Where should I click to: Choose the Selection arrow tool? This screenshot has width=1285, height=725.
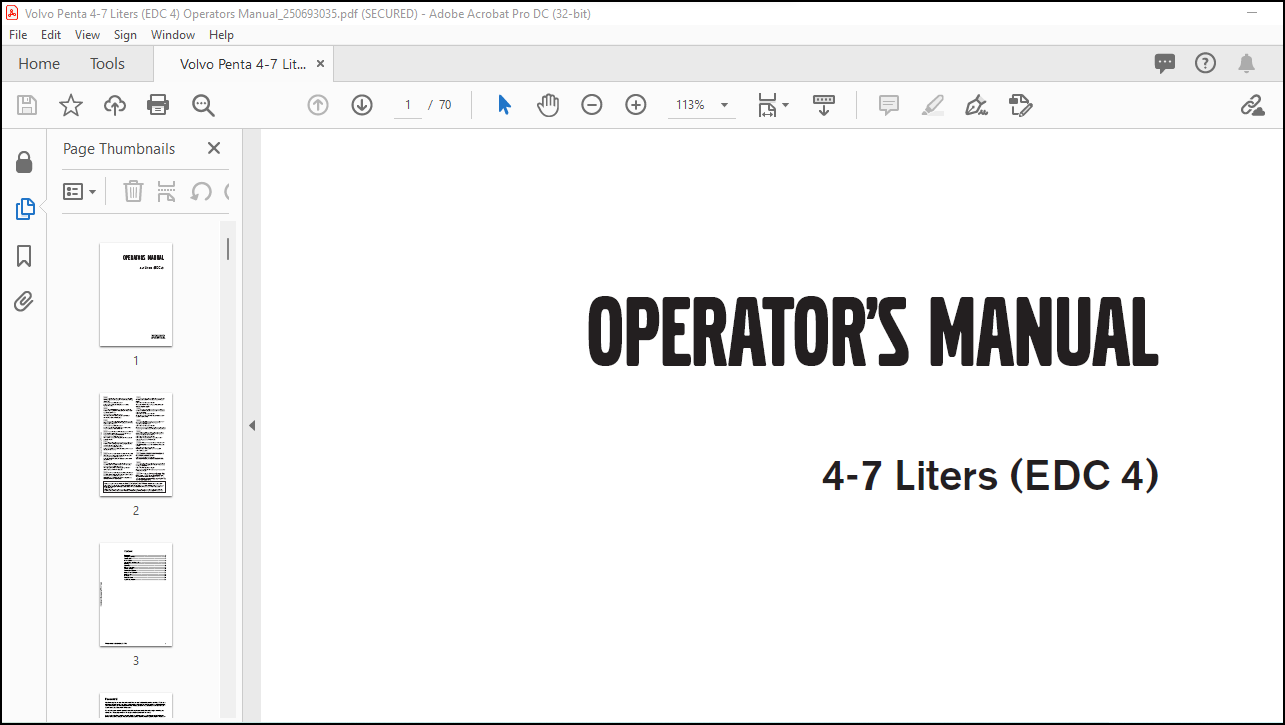pos(504,105)
